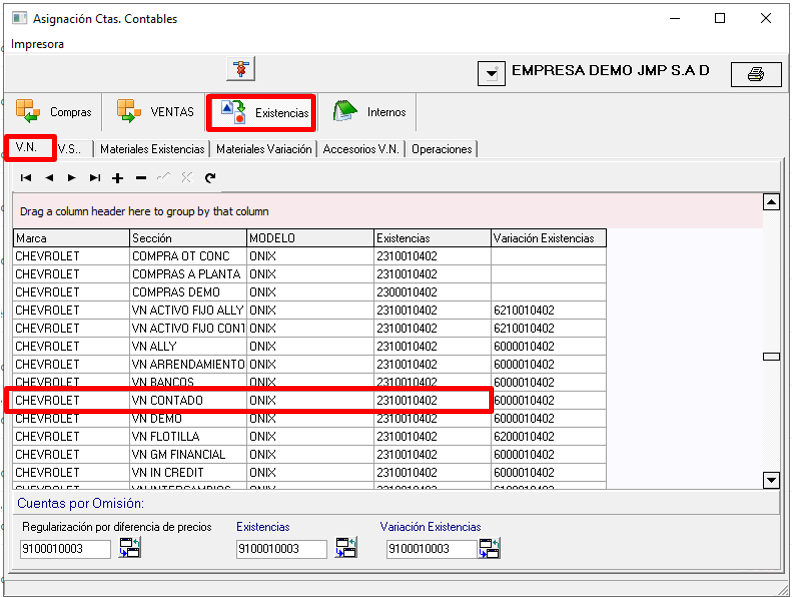Click the Variación Existencias column header

click(547, 238)
